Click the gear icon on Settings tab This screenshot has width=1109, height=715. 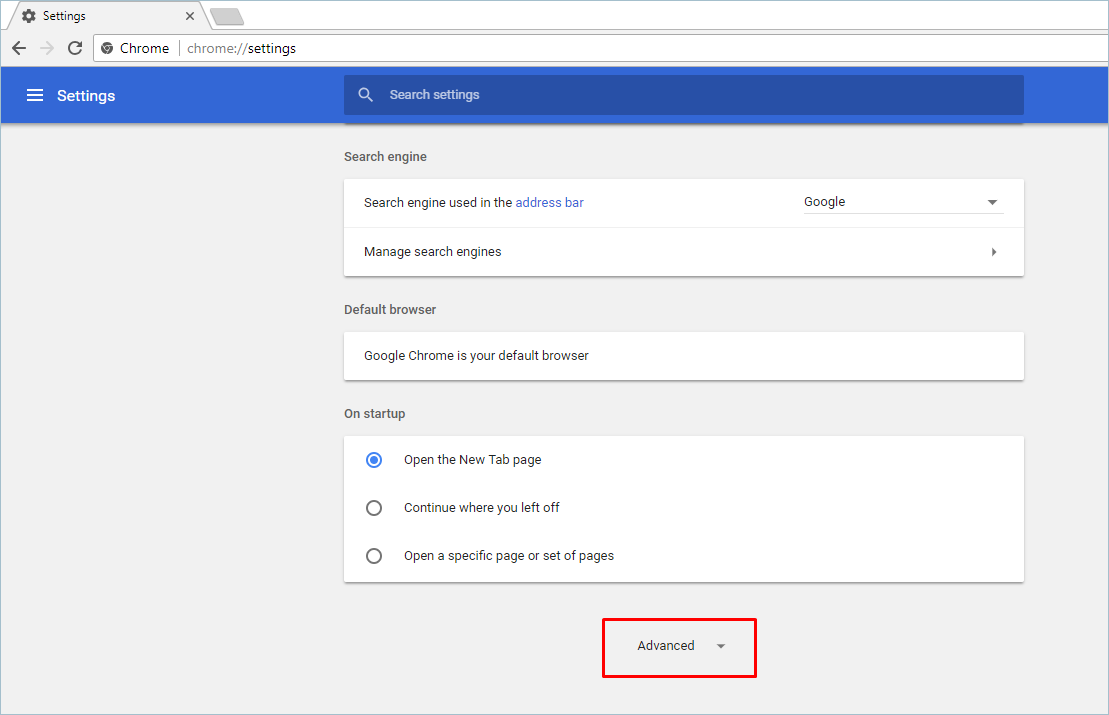pos(29,16)
